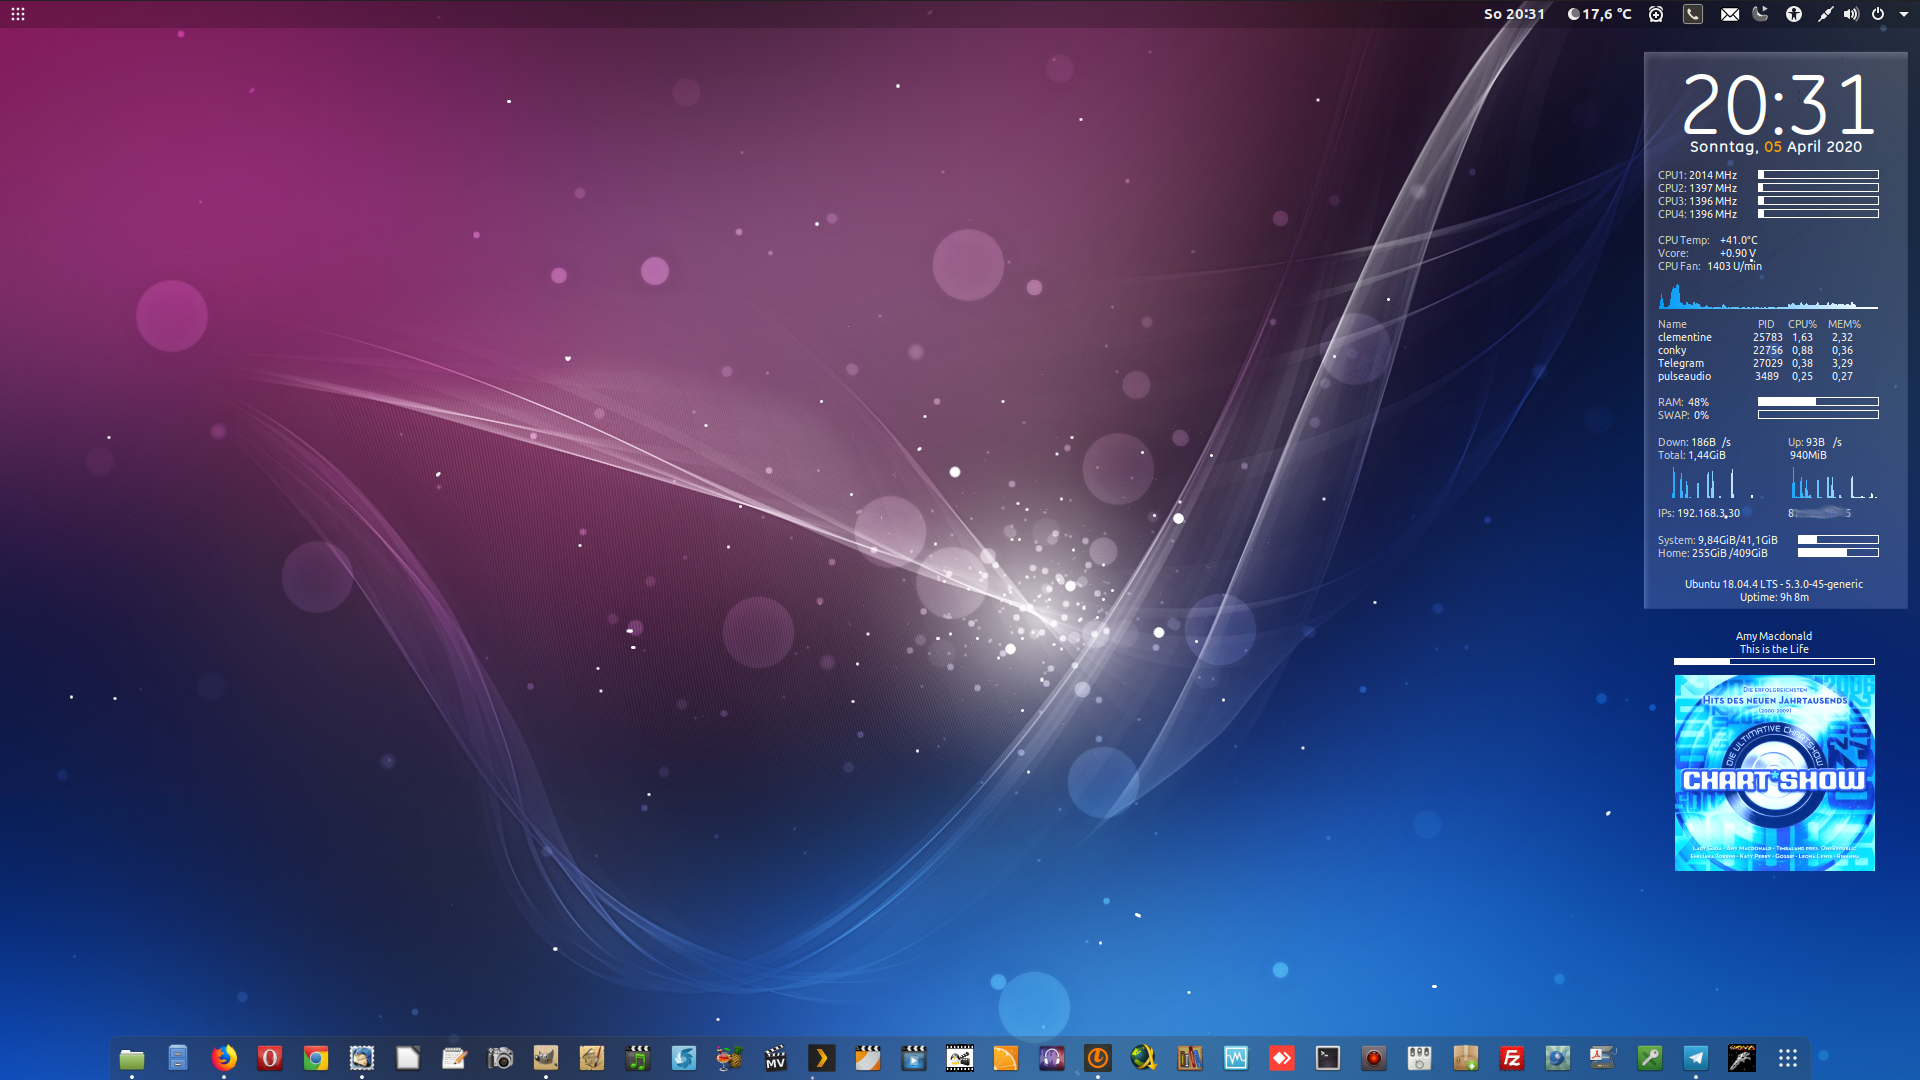This screenshot has height=1080, width=1920.
Task: Toggle the night light moon indicator
Action: [x=1760, y=14]
